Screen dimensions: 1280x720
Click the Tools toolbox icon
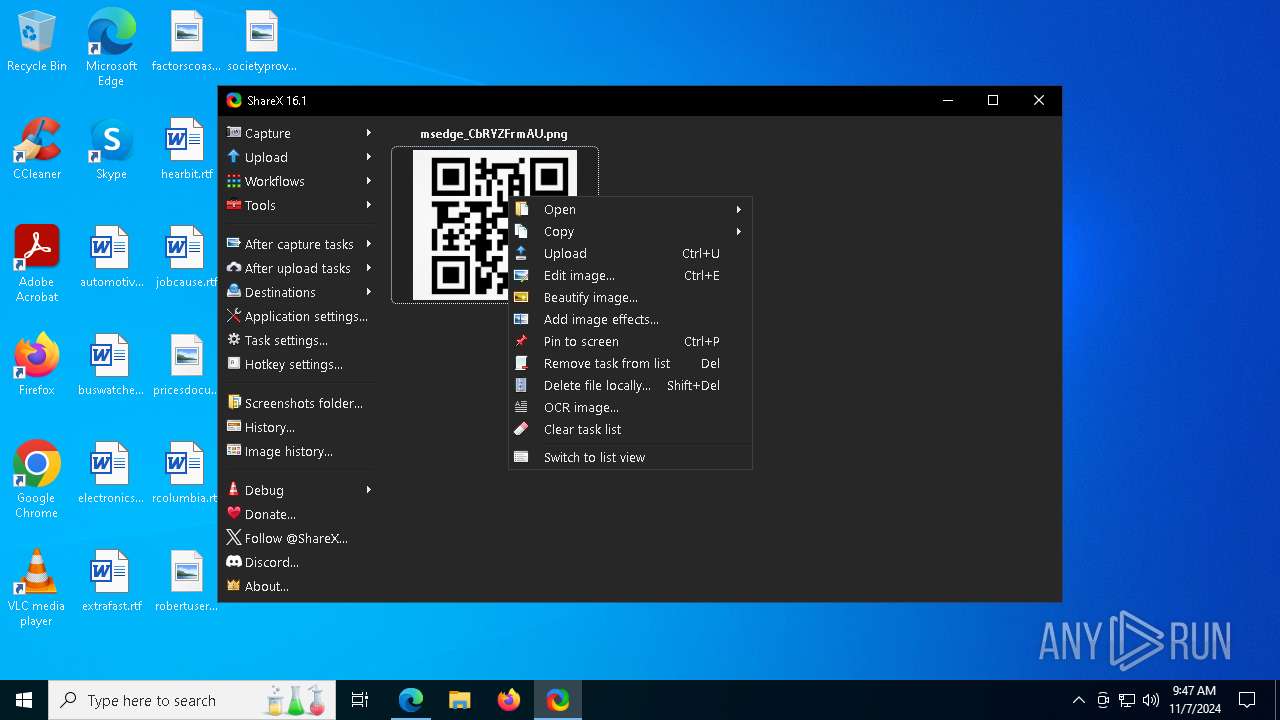[x=234, y=205]
